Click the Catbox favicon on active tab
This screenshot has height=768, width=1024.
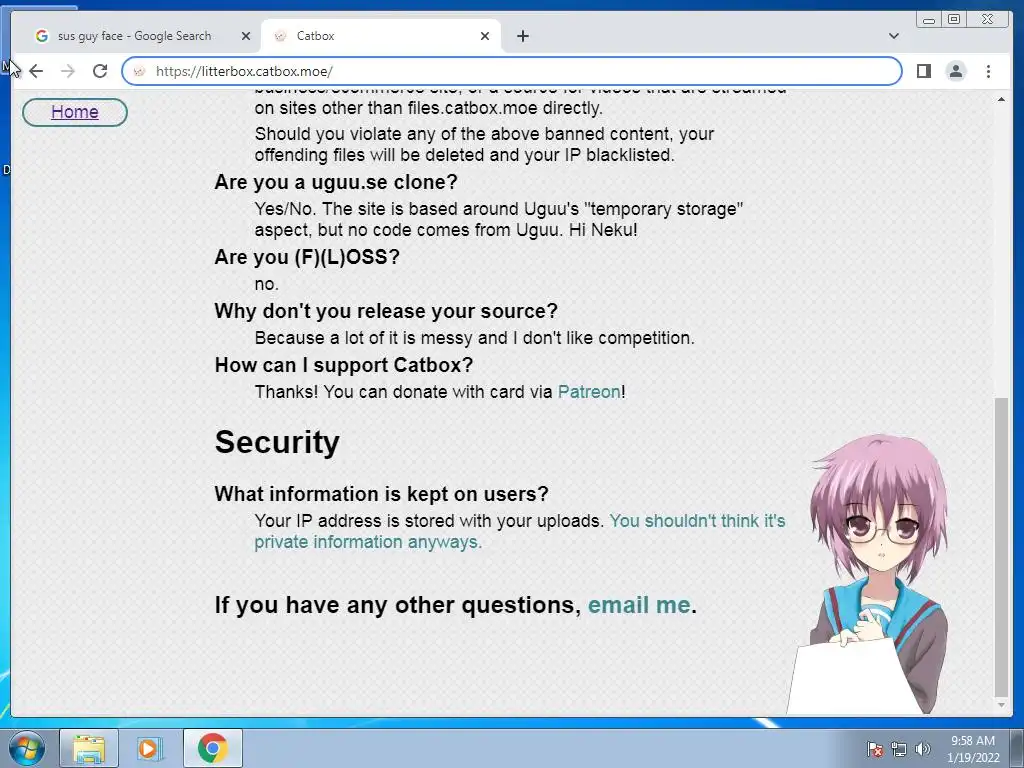pos(280,37)
